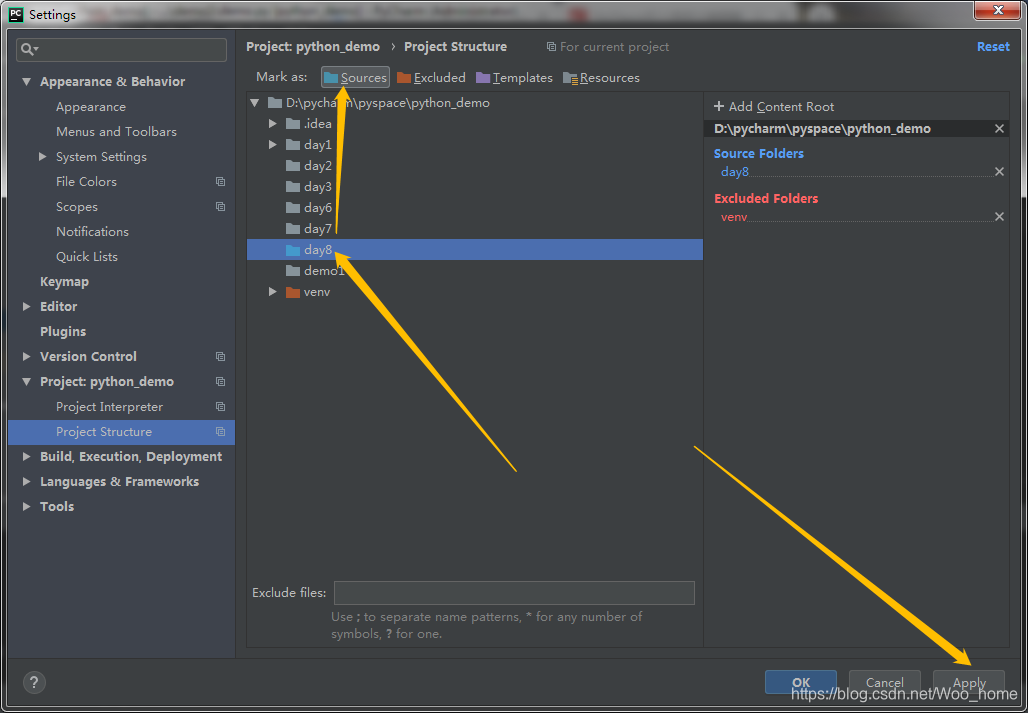Open Scopes settings
The width and height of the screenshot is (1028, 713).
[x=77, y=206]
